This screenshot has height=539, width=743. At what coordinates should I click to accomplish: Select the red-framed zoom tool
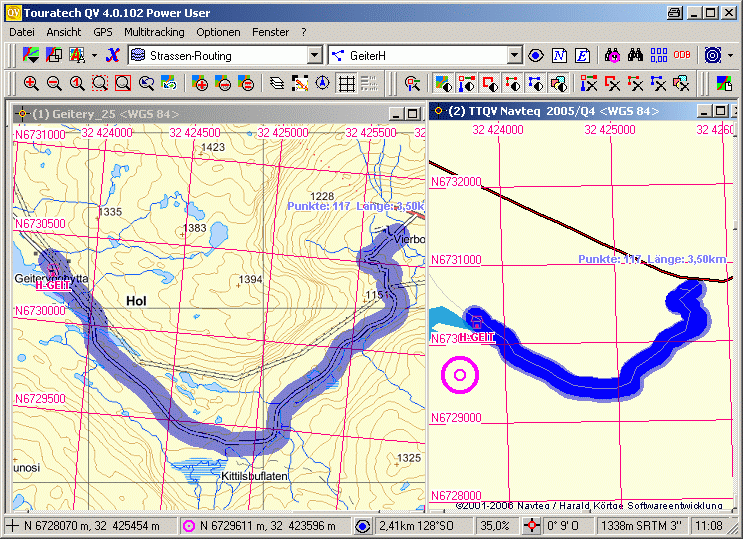coord(123,84)
